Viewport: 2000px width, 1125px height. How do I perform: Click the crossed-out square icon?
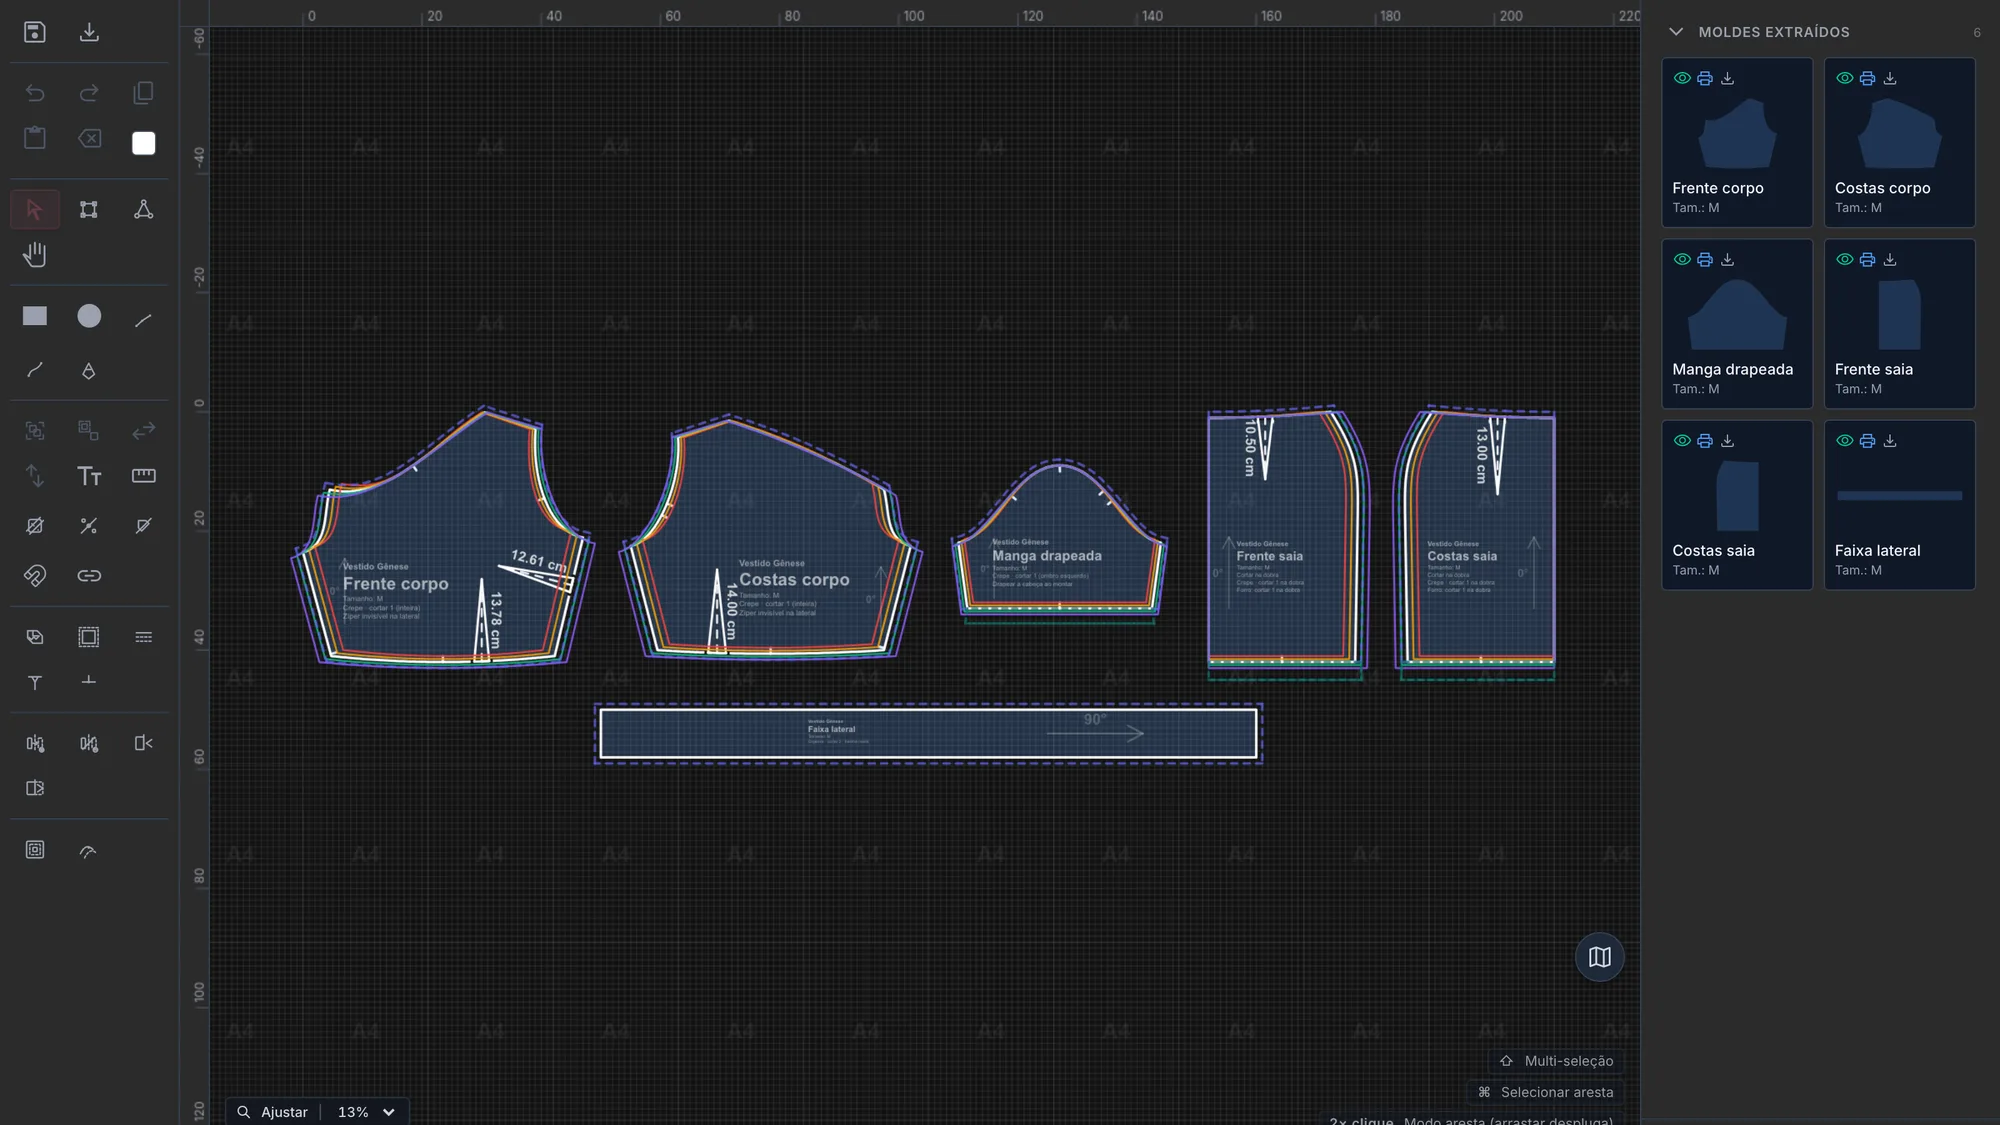tap(35, 526)
